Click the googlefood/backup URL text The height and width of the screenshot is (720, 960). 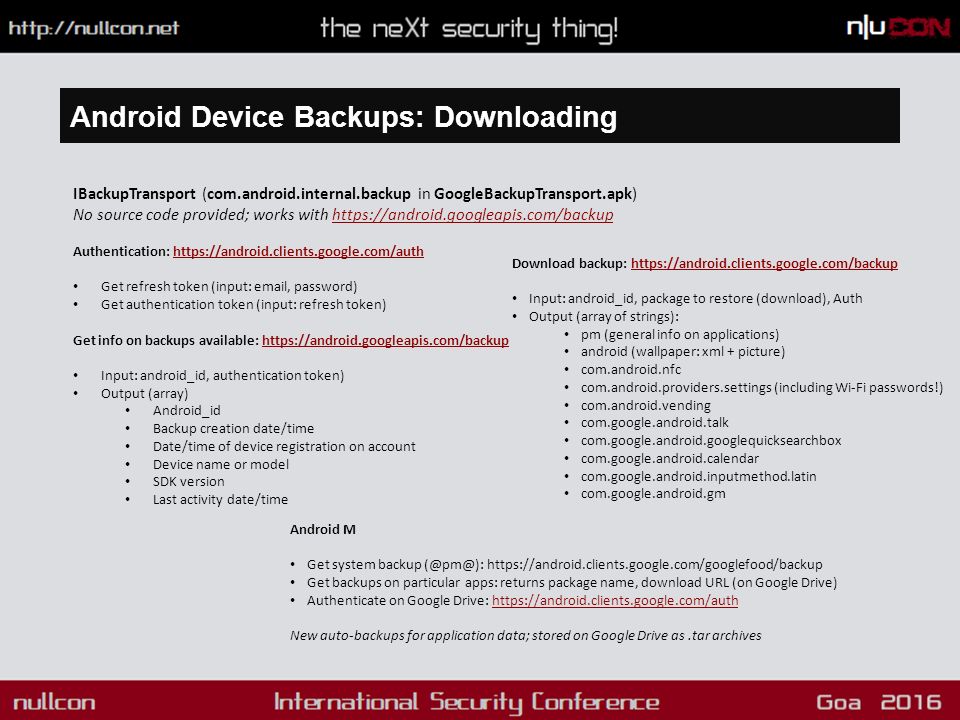pos(654,564)
